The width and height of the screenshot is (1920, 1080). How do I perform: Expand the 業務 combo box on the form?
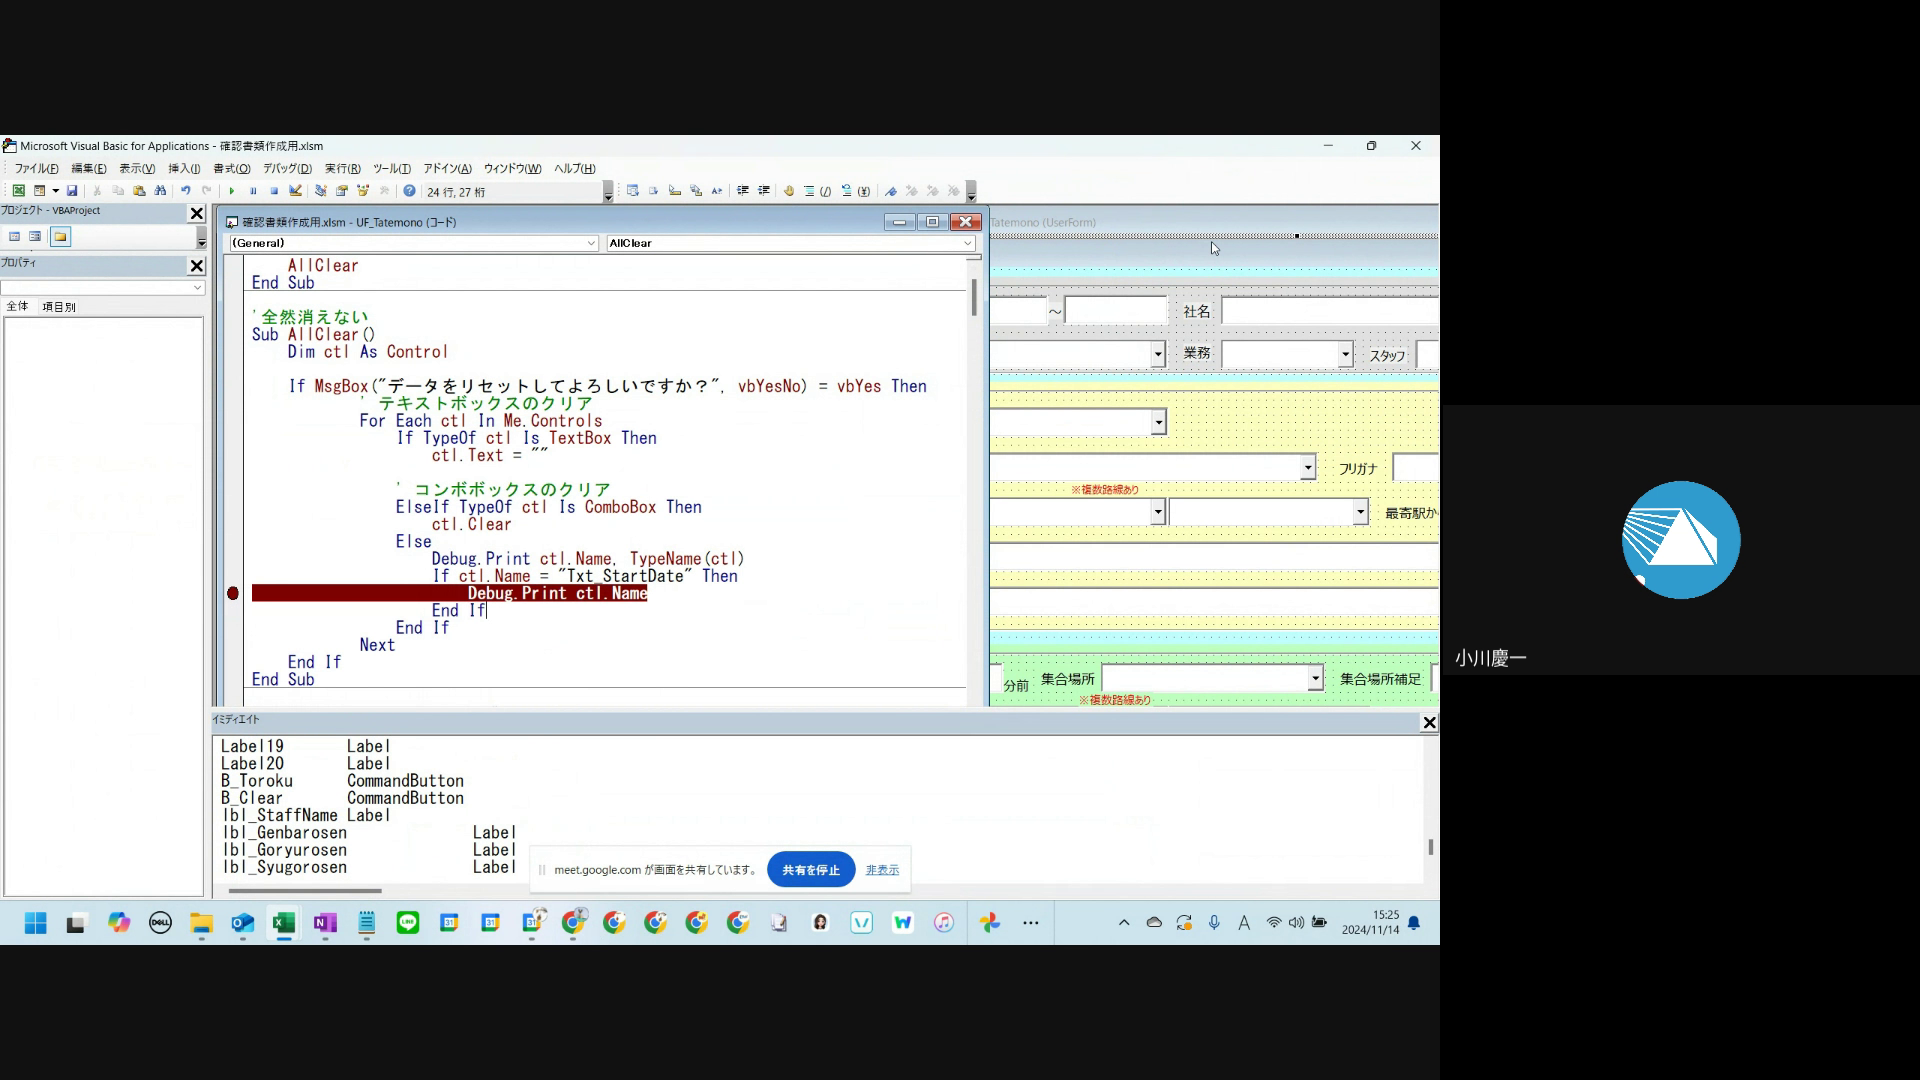[x=1345, y=354]
